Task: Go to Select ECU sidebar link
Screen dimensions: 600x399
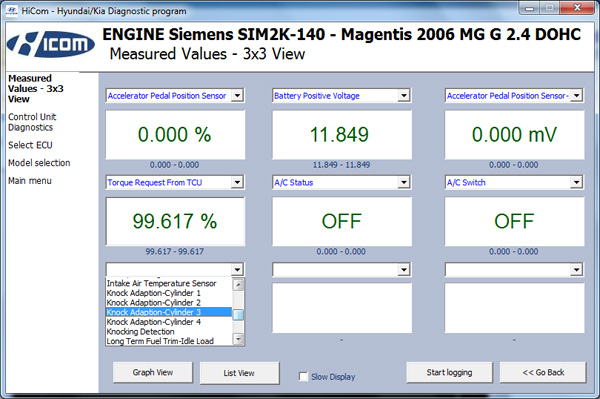Action: [x=30, y=145]
